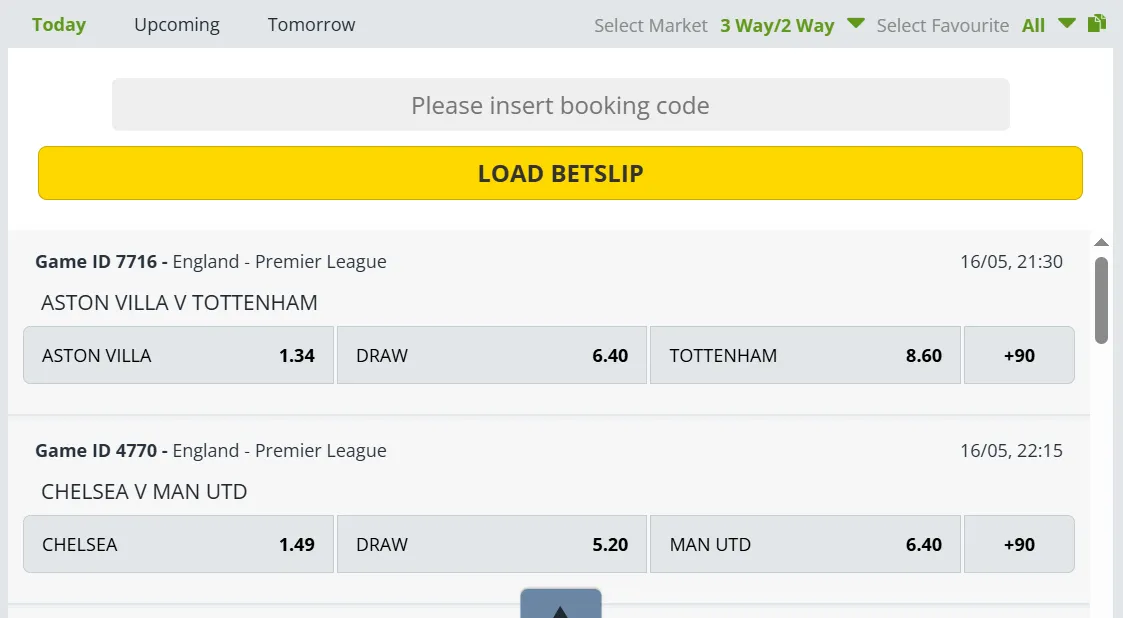Open the Select Market dropdown arrow
1123x618 pixels.
pos(855,23)
